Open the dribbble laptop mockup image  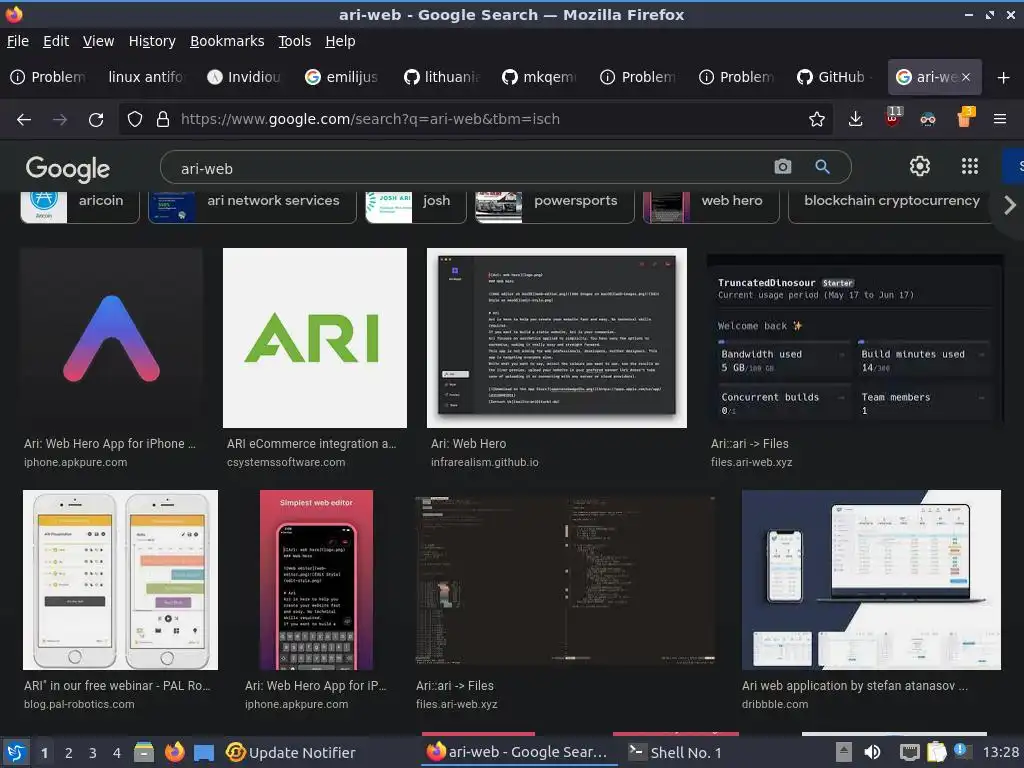pos(871,580)
